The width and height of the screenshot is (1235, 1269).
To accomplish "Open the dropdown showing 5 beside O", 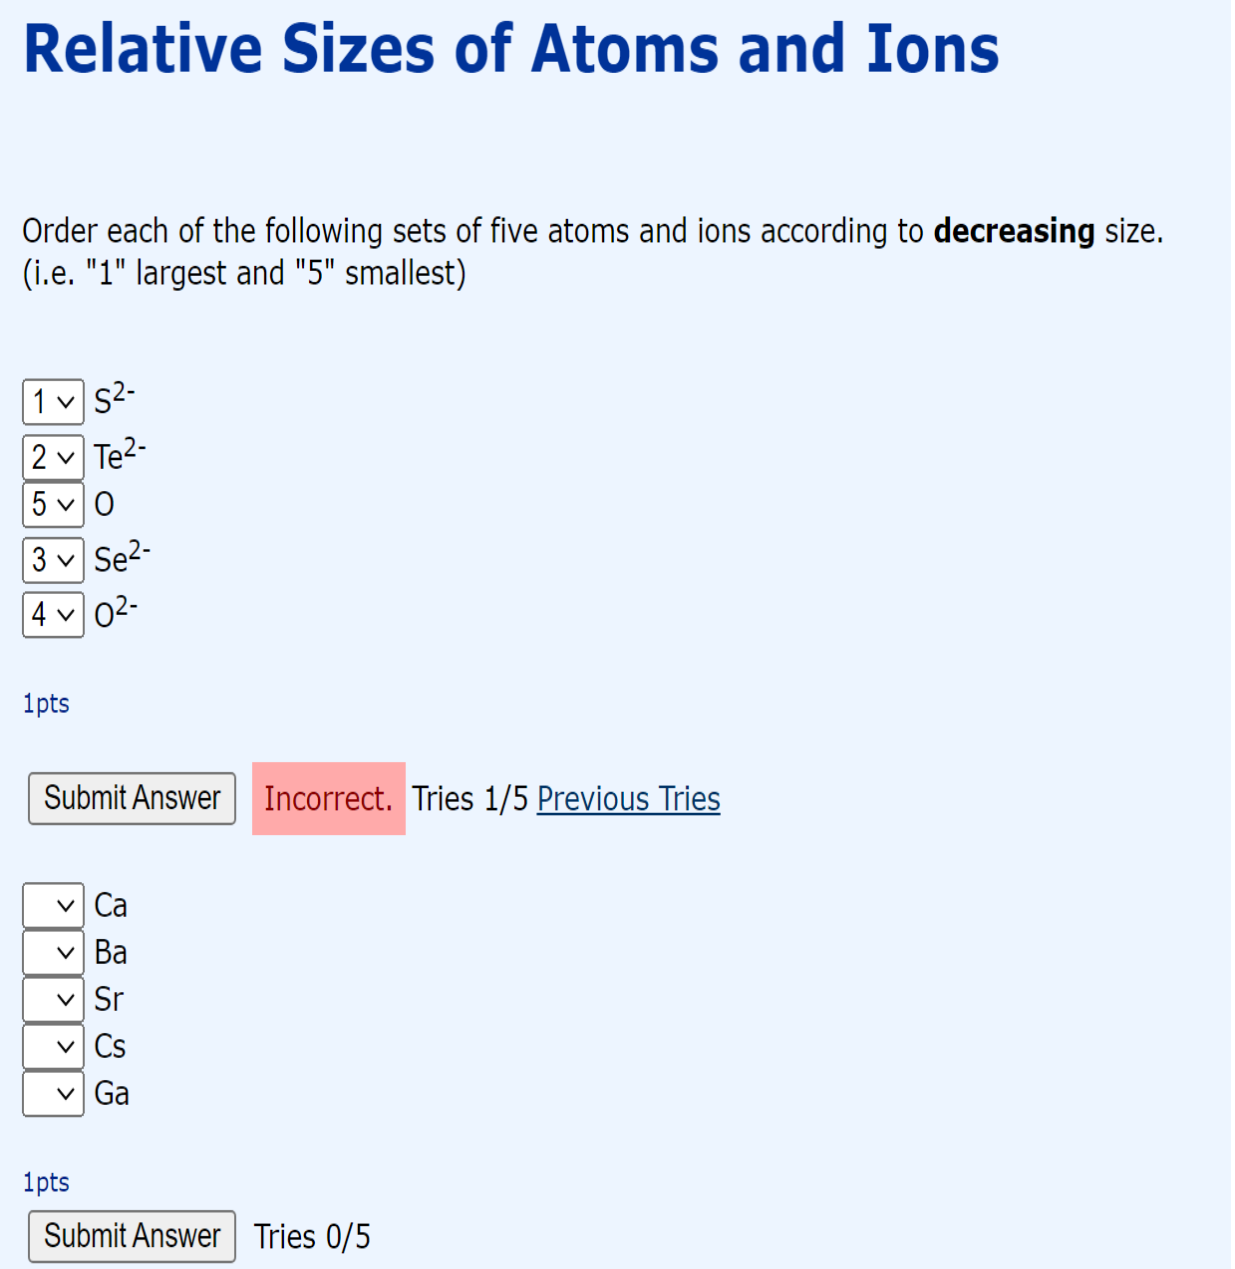I will point(52,505).
